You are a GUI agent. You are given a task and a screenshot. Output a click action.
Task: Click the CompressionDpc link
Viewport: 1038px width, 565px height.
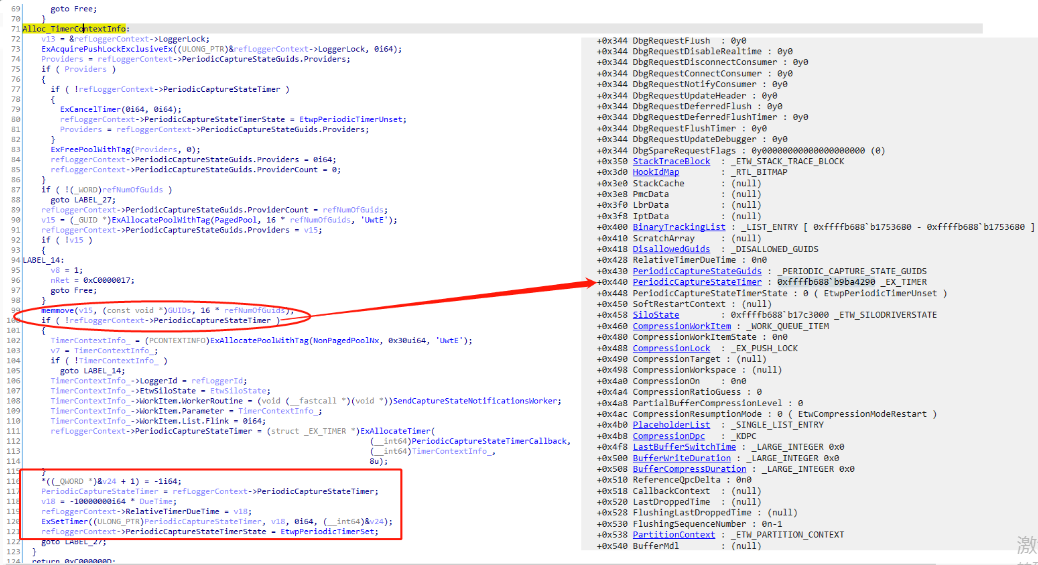(668, 437)
